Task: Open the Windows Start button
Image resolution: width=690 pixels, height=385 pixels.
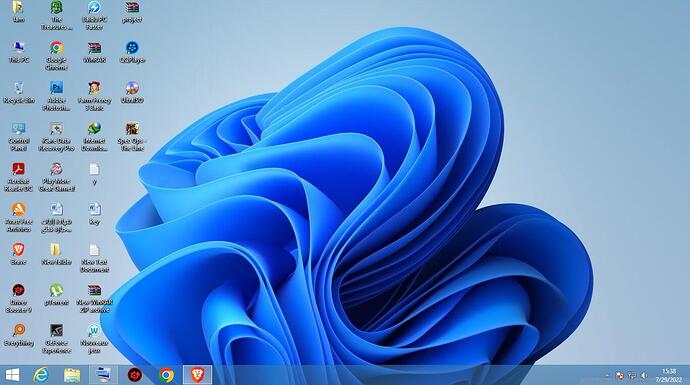Action: point(12,375)
